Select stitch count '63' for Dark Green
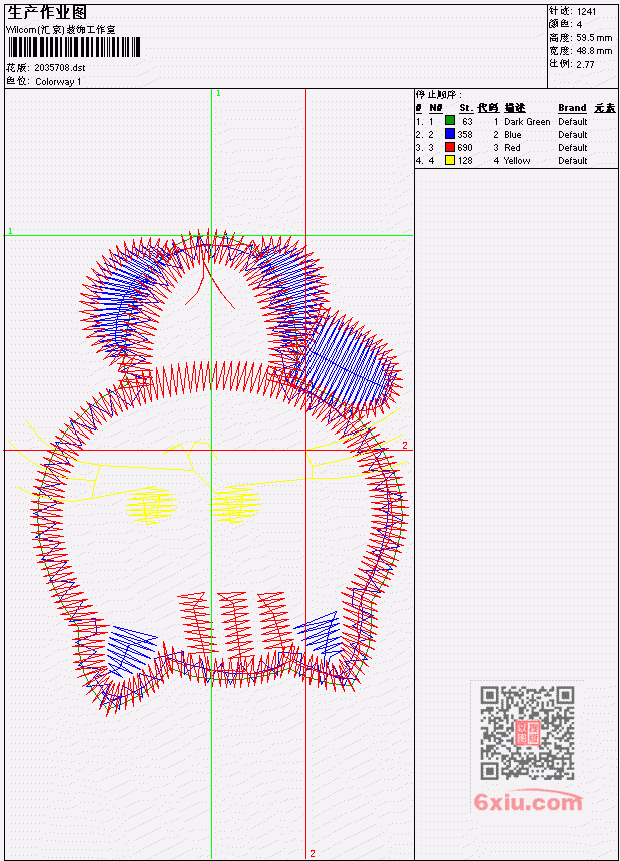The height and width of the screenshot is (861, 620). (x=467, y=121)
